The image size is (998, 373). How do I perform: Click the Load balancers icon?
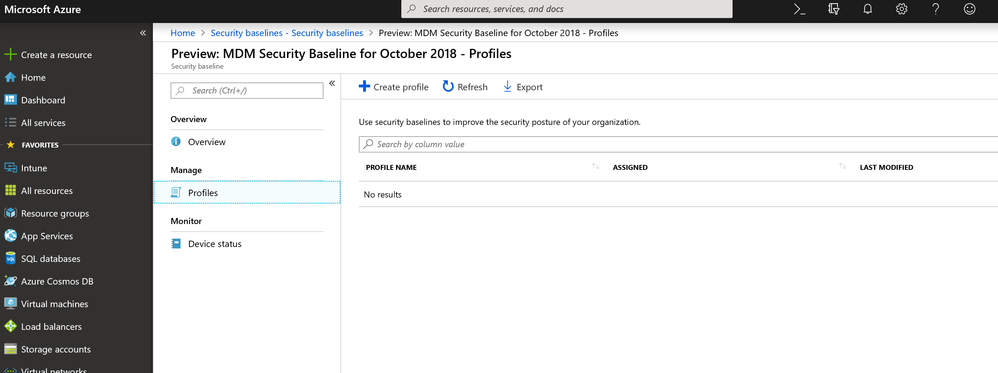tap(10, 327)
